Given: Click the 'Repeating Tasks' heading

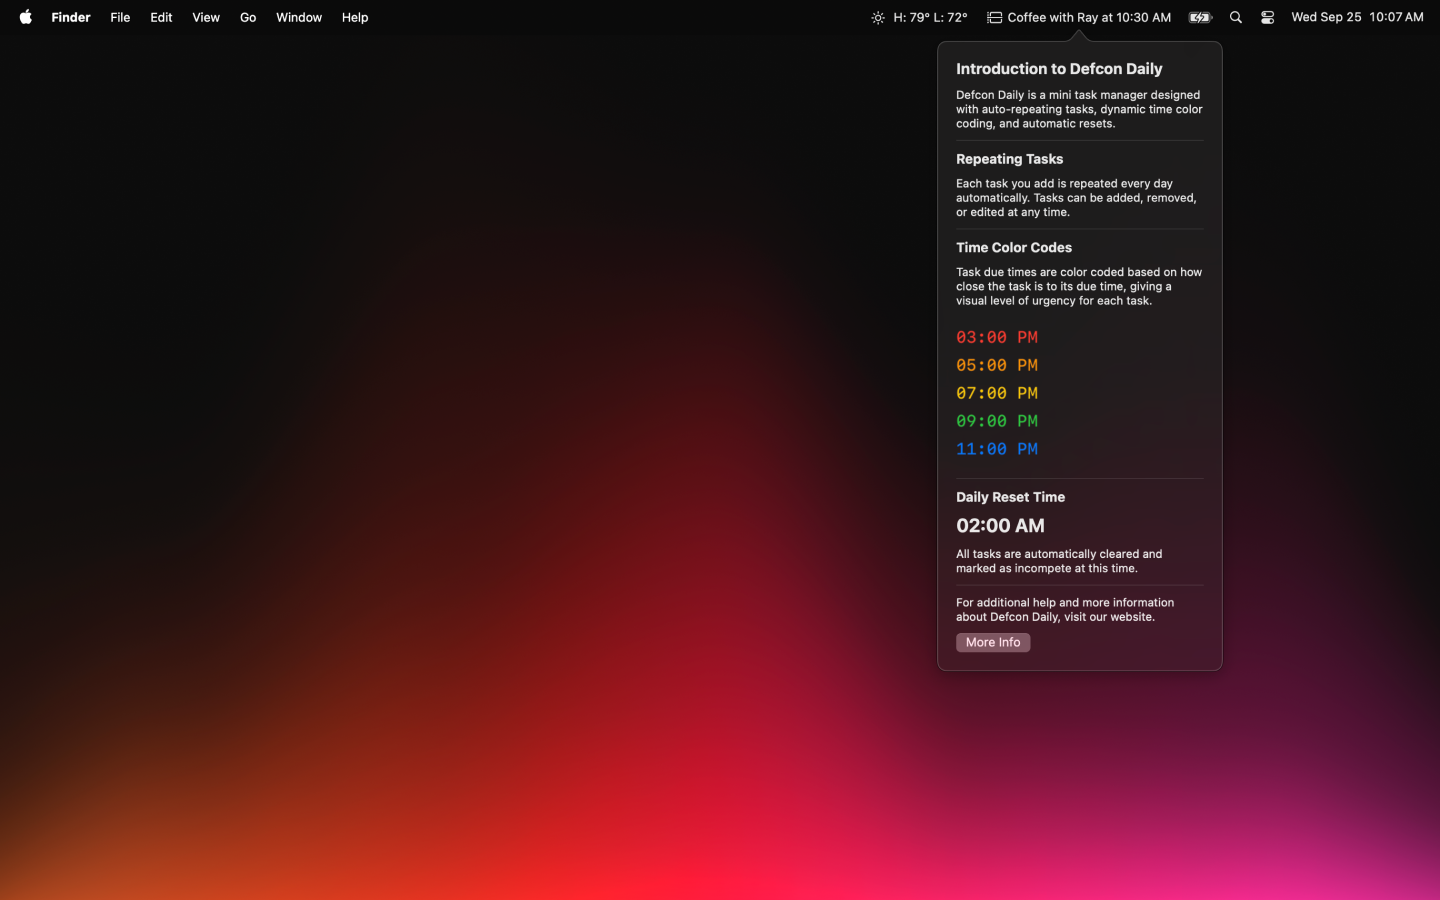Looking at the screenshot, I should [x=1009, y=159].
